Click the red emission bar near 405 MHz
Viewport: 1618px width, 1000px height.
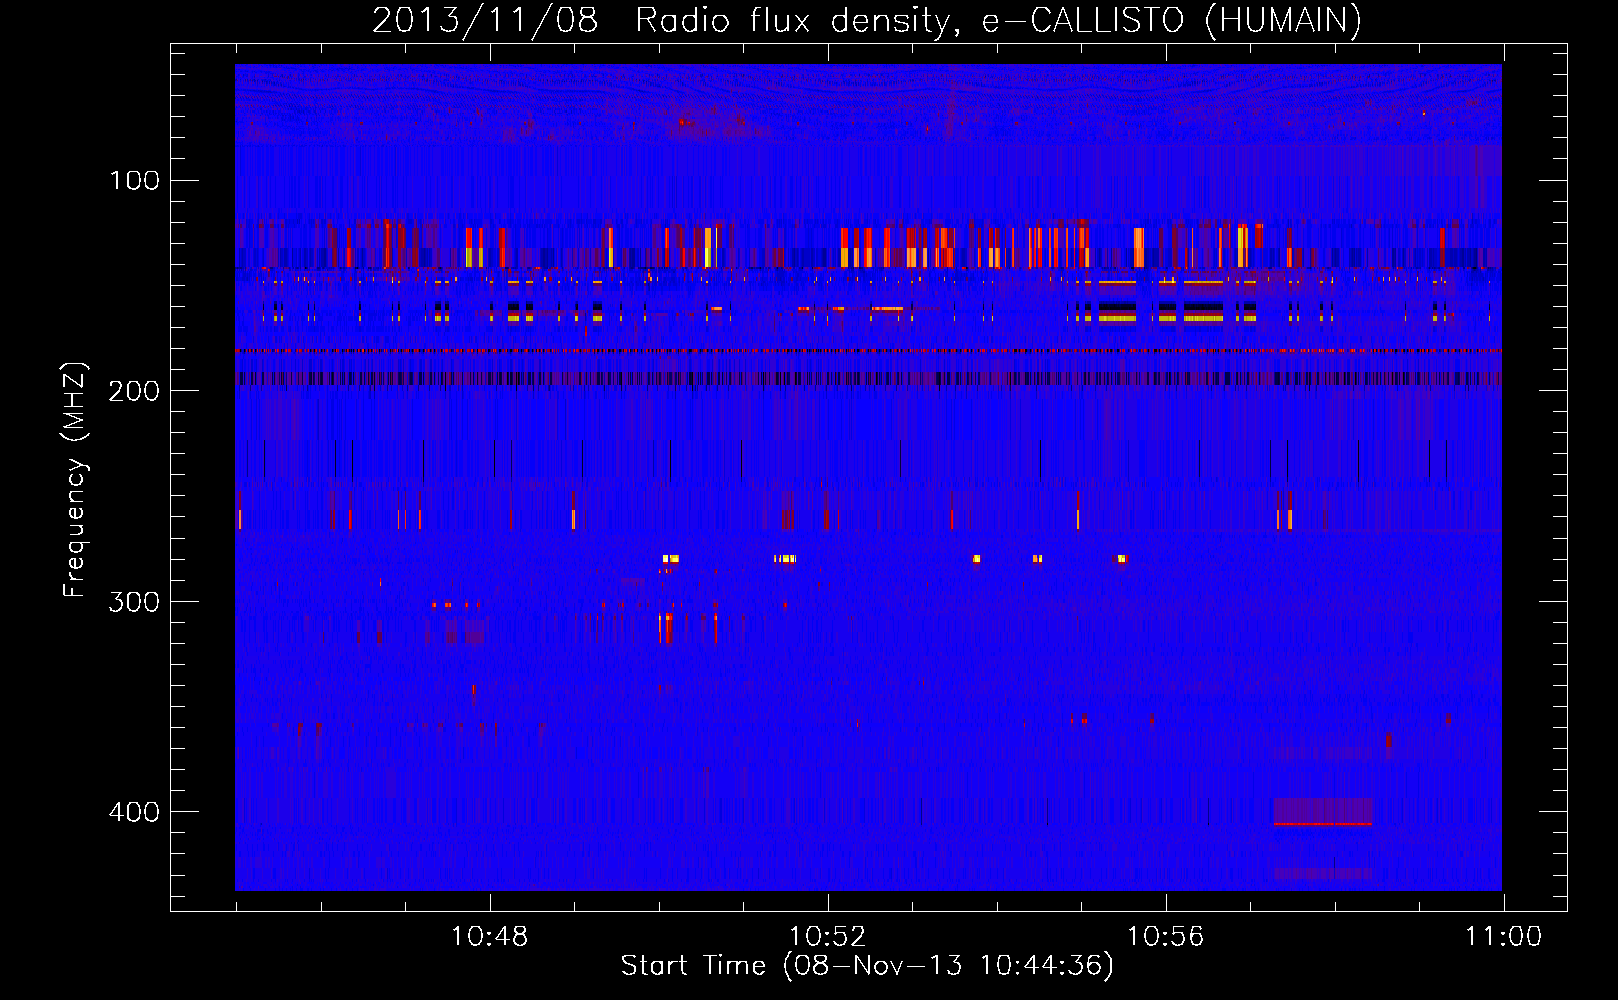pos(1322,824)
